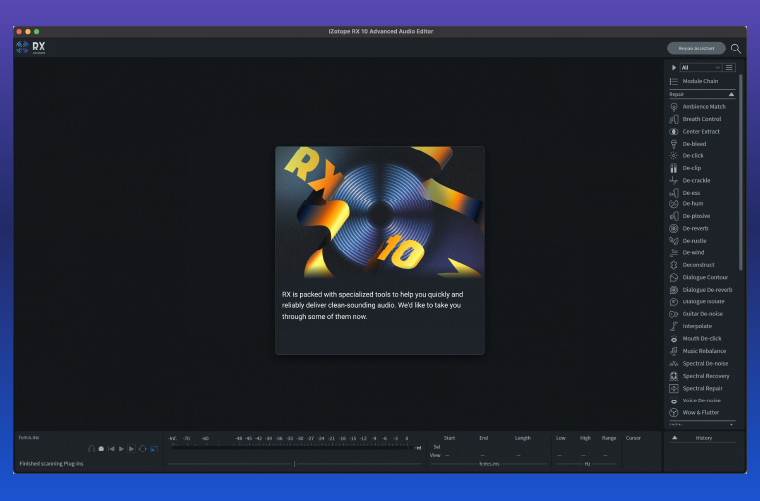Image resolution: width=760 pixels, height=501 pixels.
Task: Click the transport play button
Action: point(121,449)
